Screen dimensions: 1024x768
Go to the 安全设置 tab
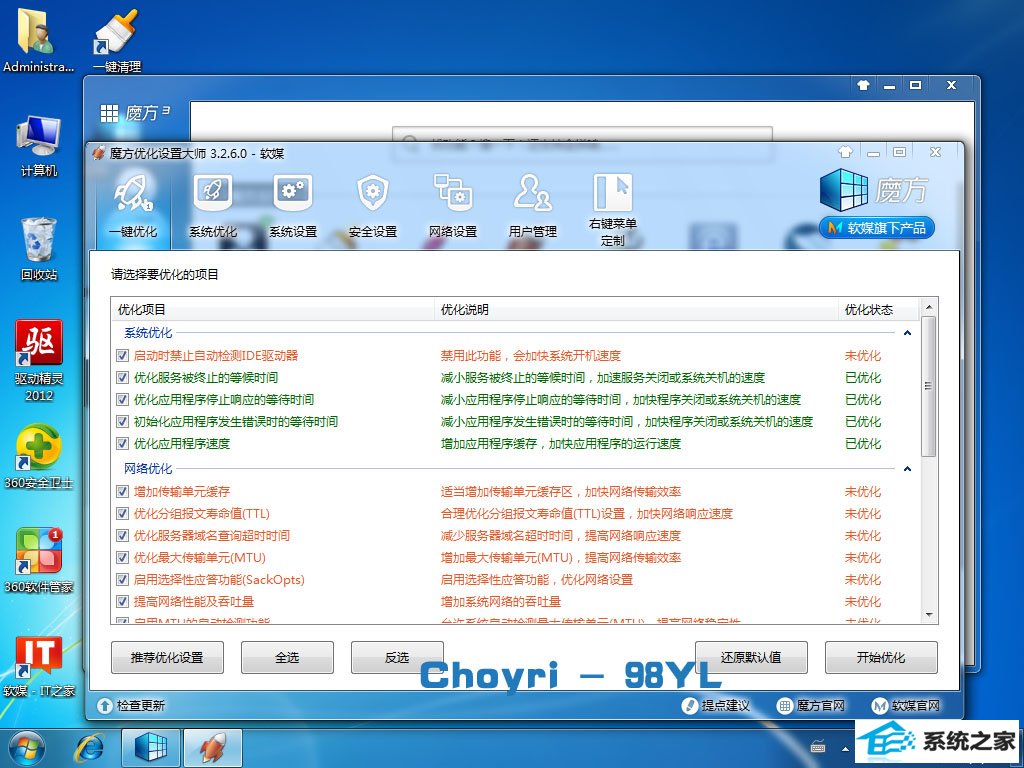point(373,206)
